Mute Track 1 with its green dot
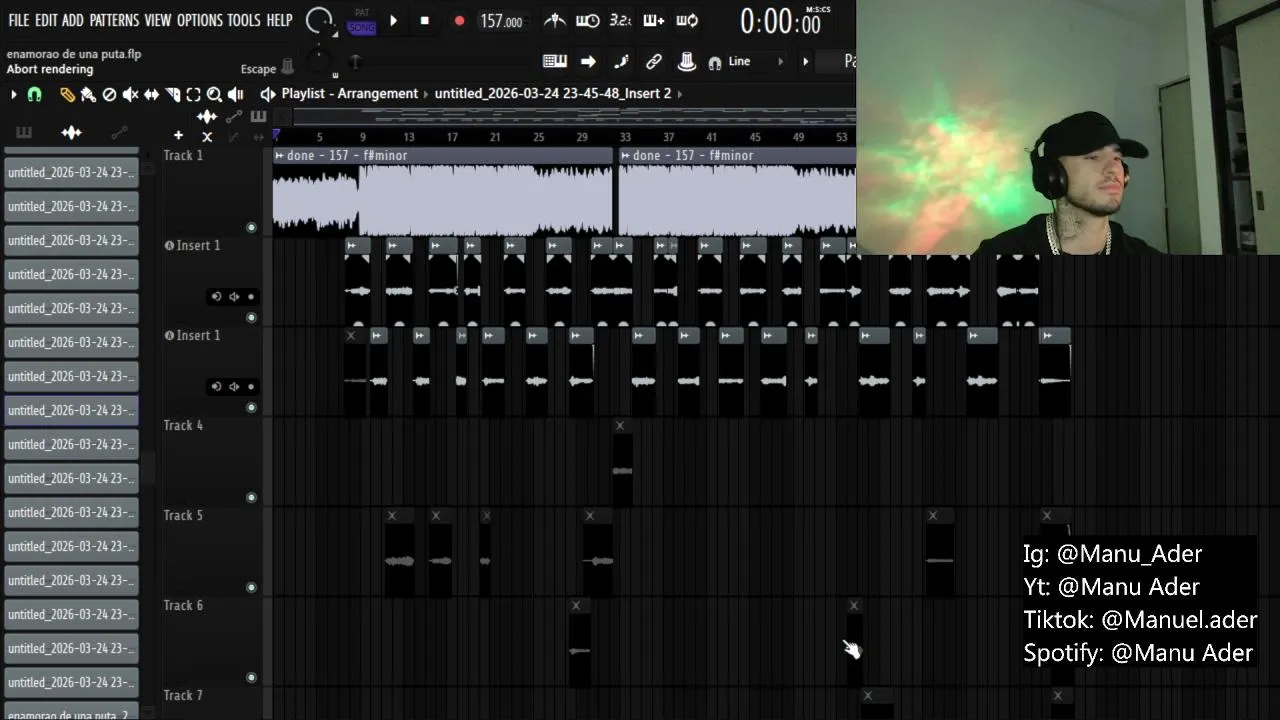Image resolution: width=1280 pixels, height=720 pixels. pyautogui.click(x=251, y=228)
